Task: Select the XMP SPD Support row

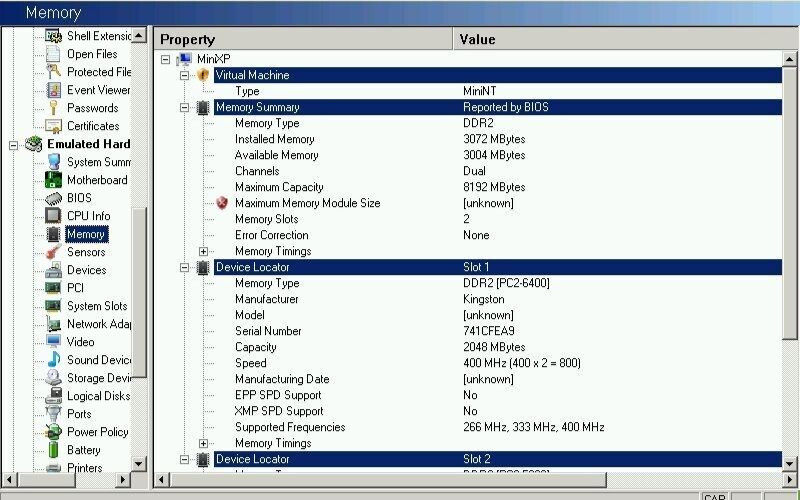Action: pos(497,411)
